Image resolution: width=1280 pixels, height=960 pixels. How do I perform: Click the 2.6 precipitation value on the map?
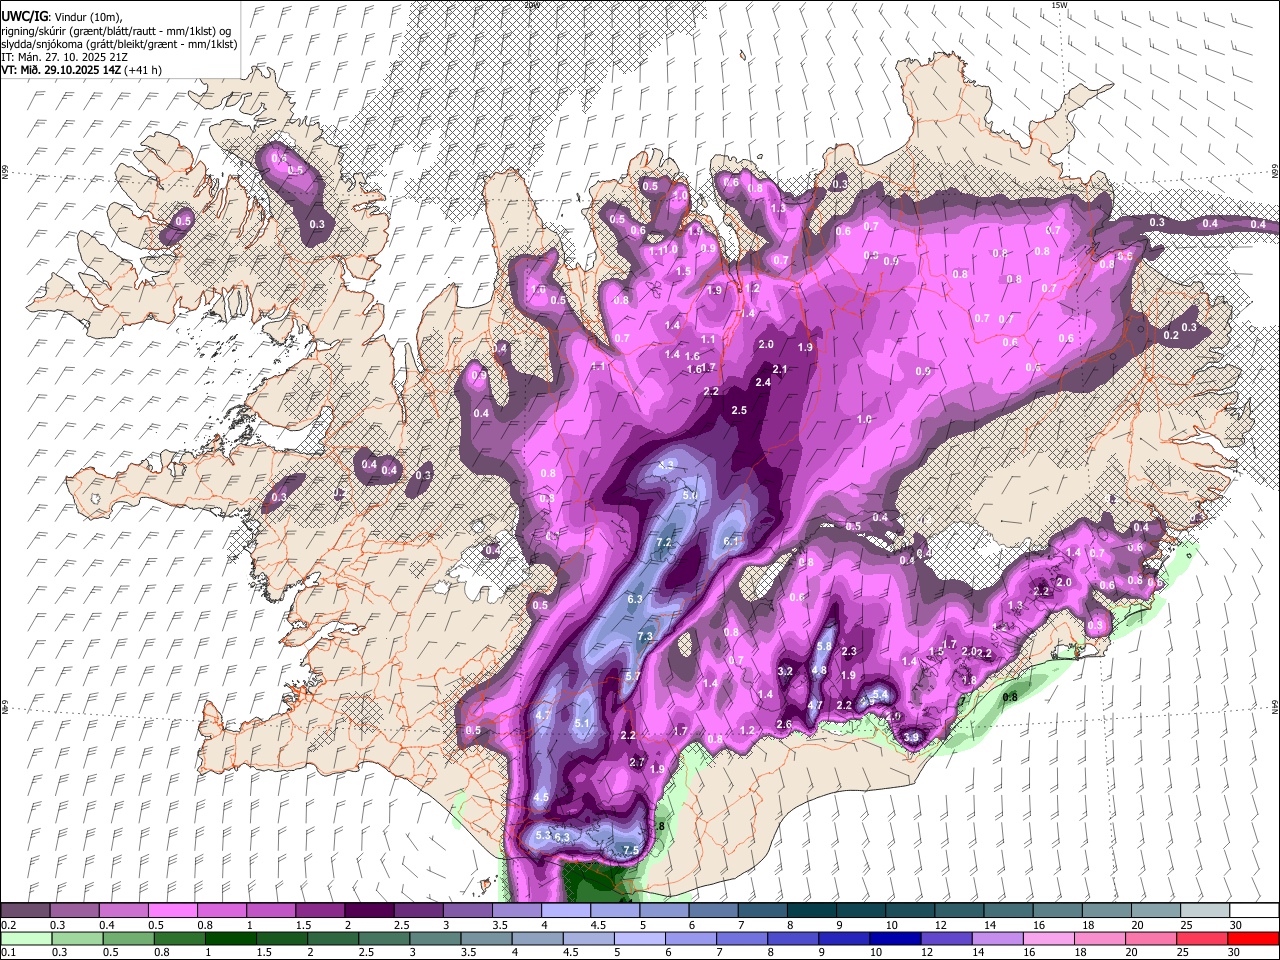784,725
